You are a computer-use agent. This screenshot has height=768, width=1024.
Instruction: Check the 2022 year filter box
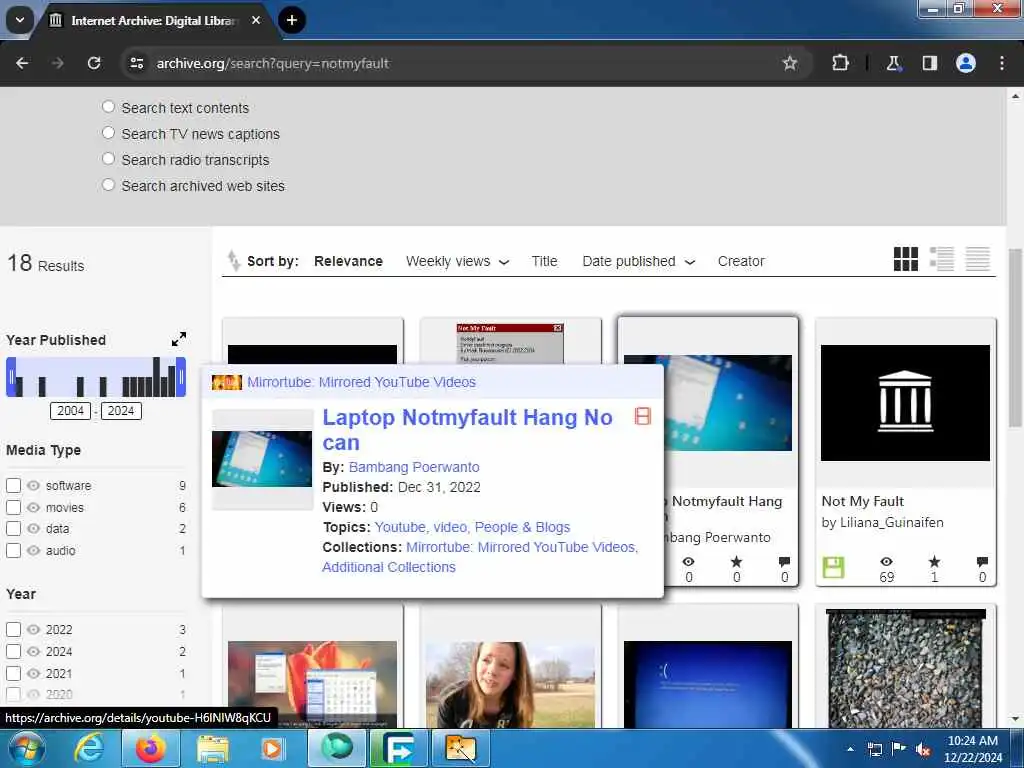(13, 630)
